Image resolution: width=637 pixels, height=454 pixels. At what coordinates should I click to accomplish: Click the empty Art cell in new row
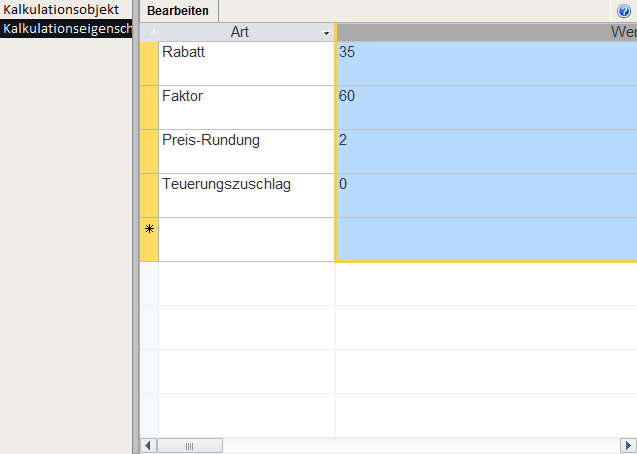pyautogui.click(x=246, y=239)
